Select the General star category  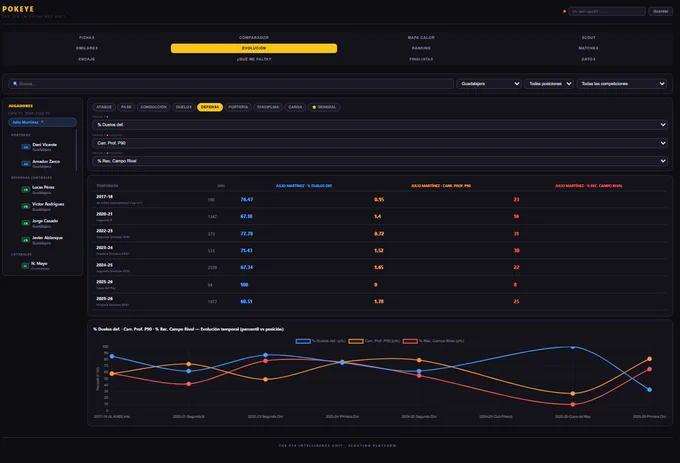pyautogui.click(x=324, y=107)
